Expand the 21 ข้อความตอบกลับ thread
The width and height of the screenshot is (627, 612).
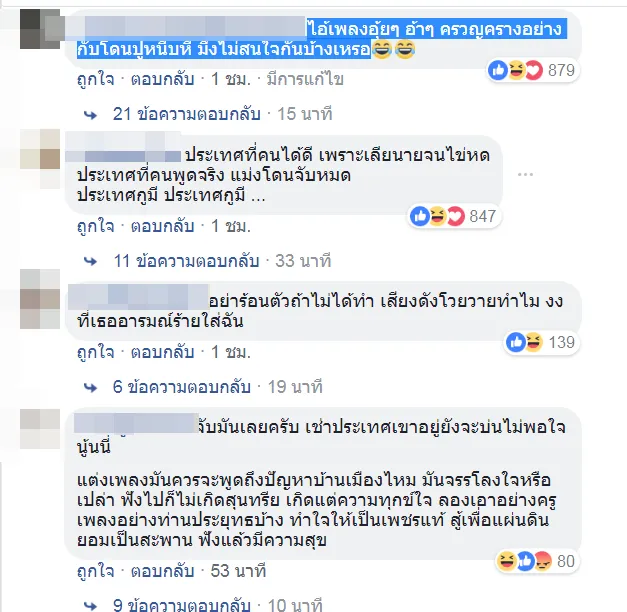(186, 114)
